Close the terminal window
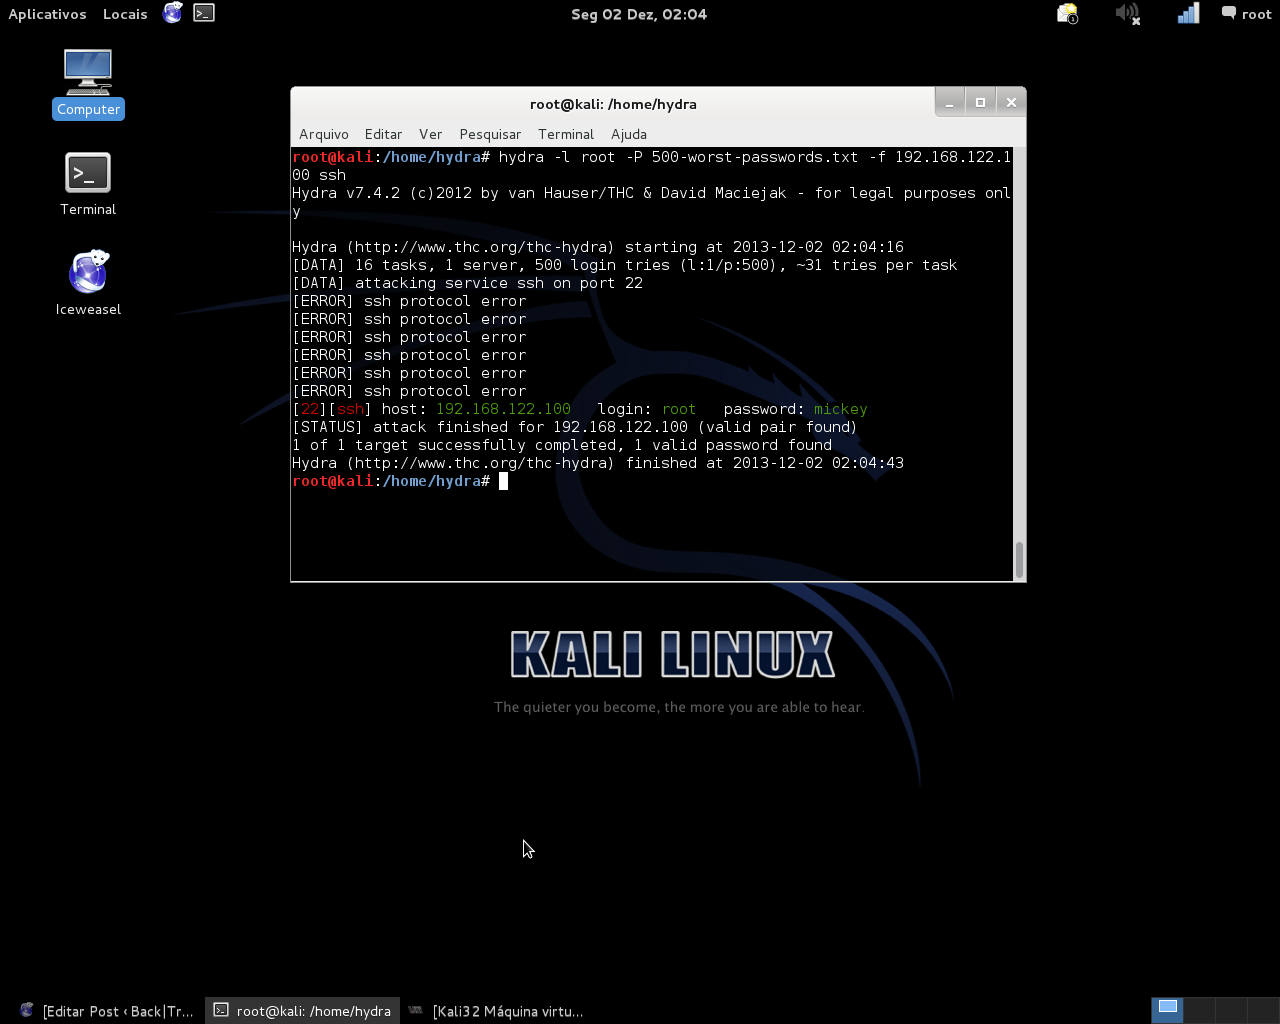 1011,102
